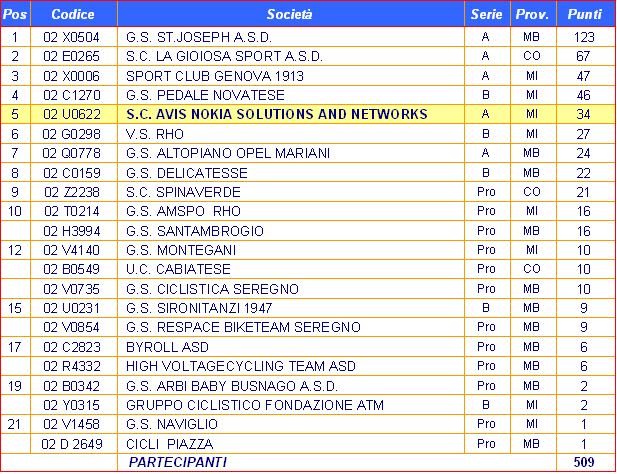
Task: Click the Codice column header
Action: 73,14
